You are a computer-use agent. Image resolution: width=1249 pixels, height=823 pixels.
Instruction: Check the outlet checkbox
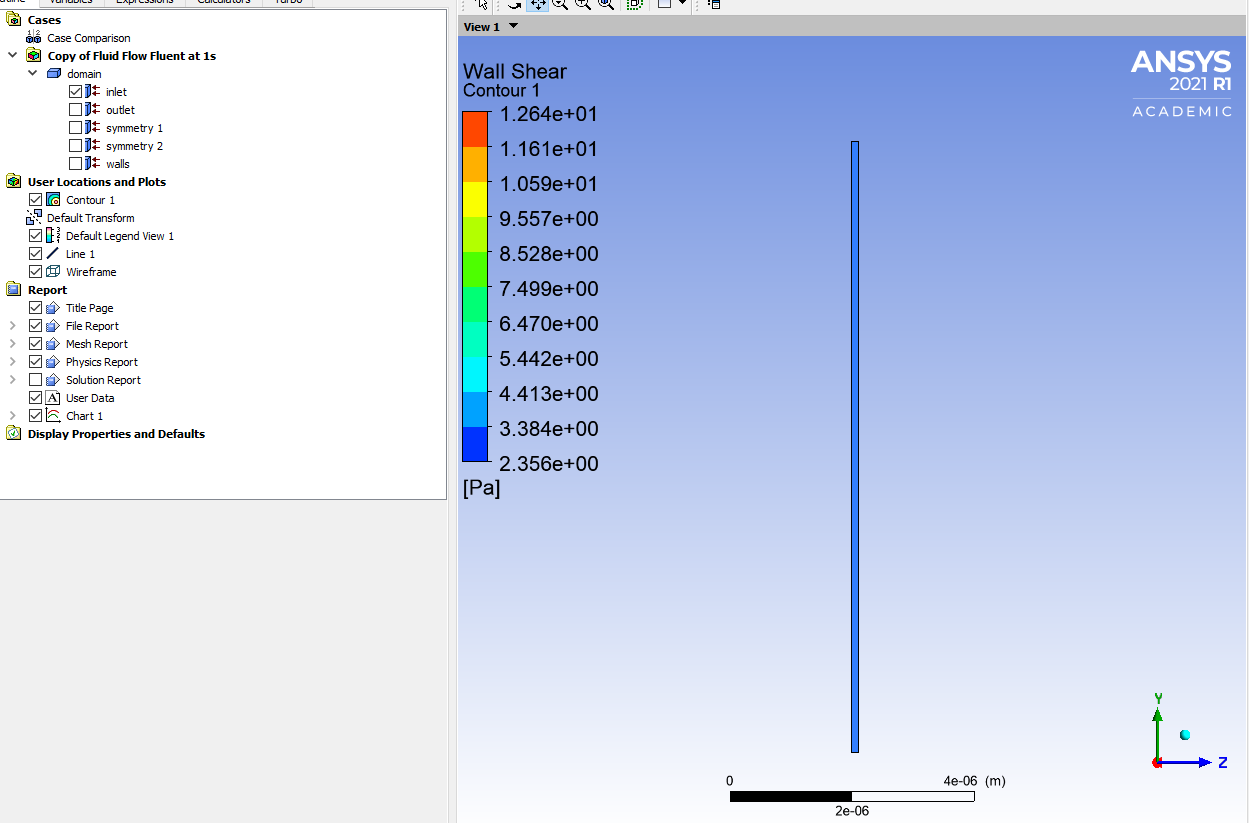[x=75, y=110]
